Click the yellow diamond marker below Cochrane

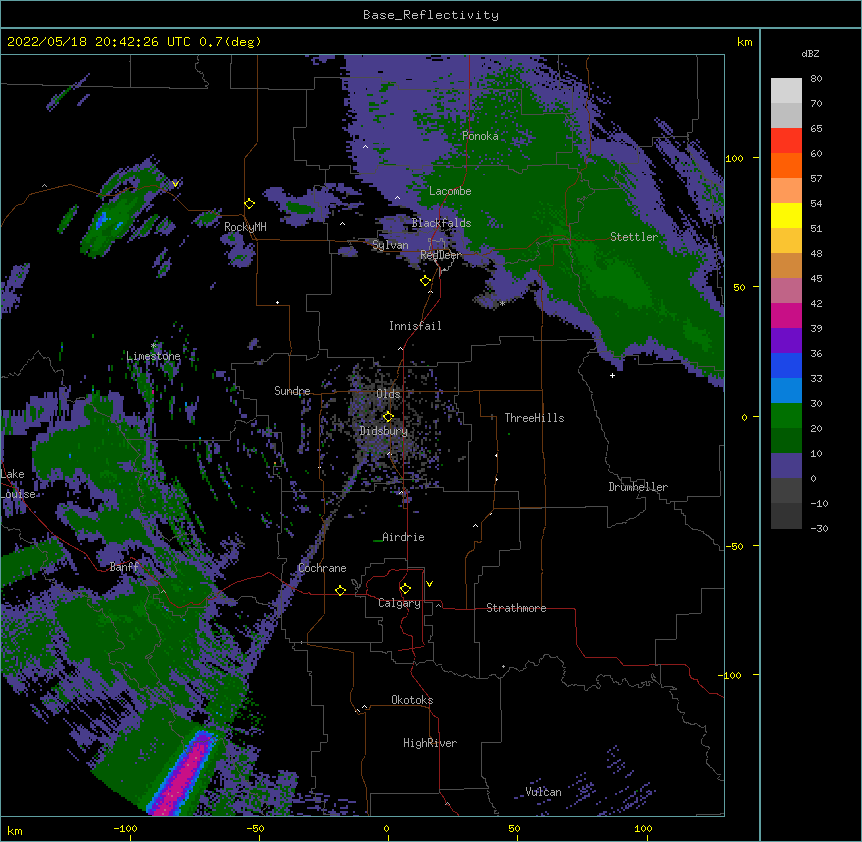(340, 590)
